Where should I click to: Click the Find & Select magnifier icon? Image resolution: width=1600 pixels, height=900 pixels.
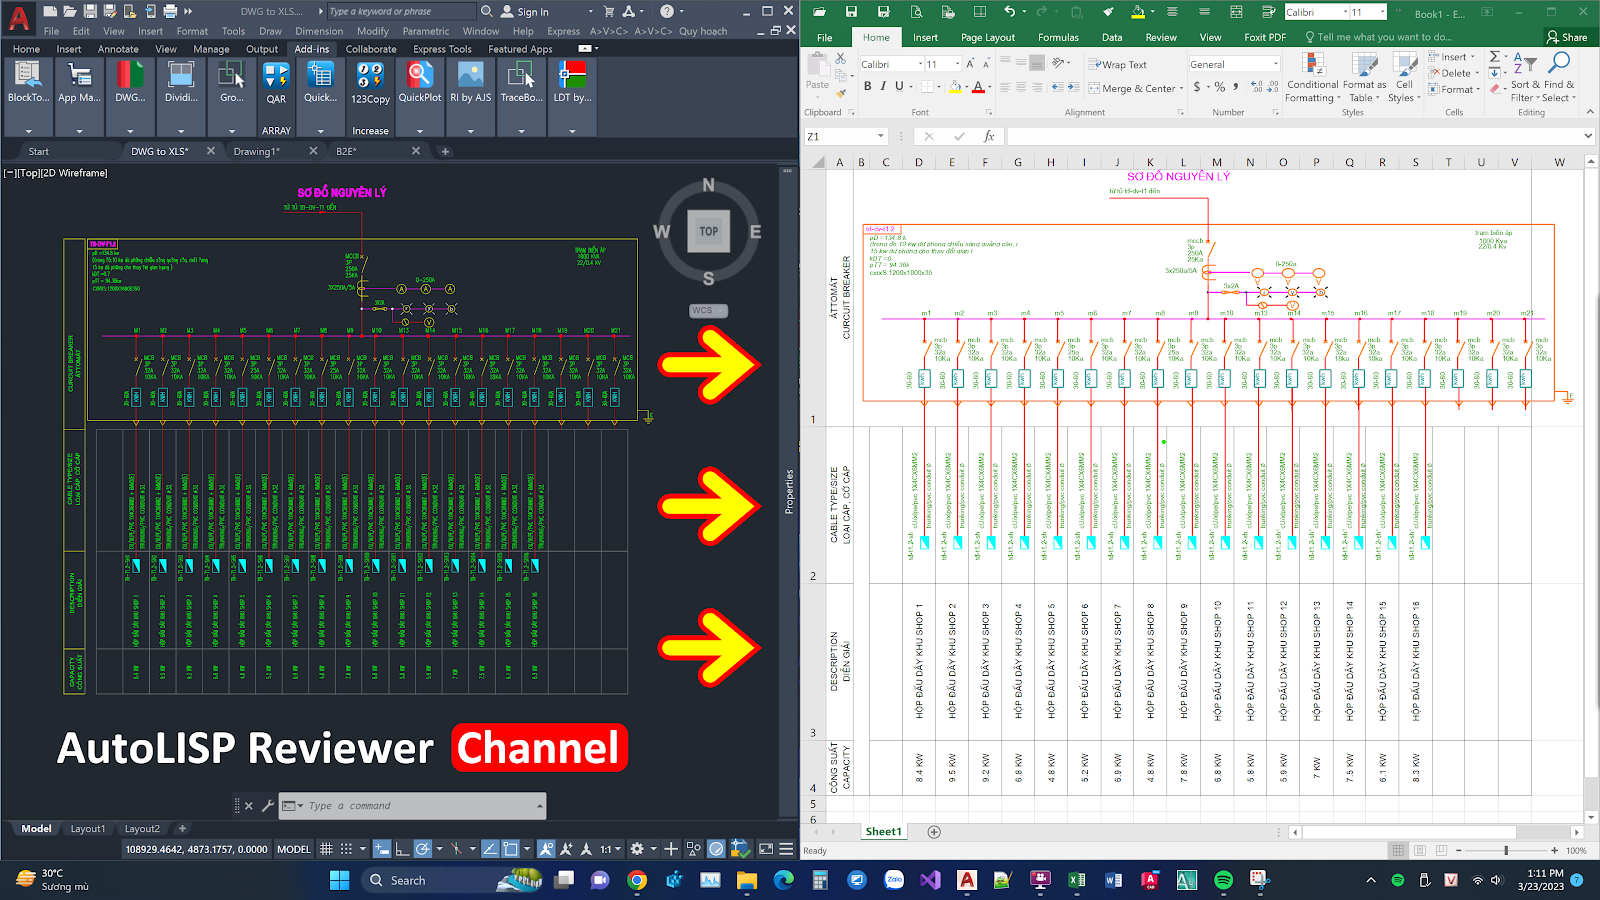click(1559, 63)
